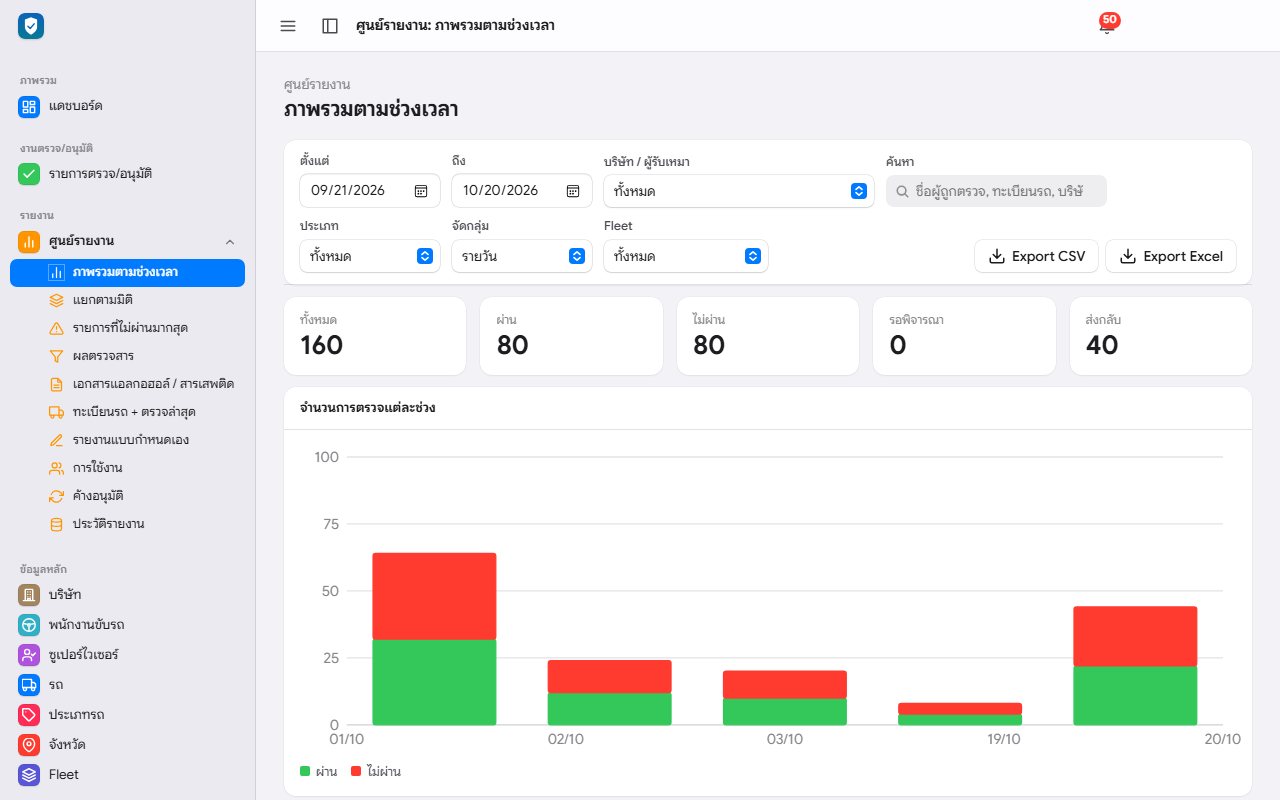Image resolution: width=1280 pixels, height=800 pixels.
Task: Toggle the sidebar panel layout icon
Action: click(x=330, y=26)
